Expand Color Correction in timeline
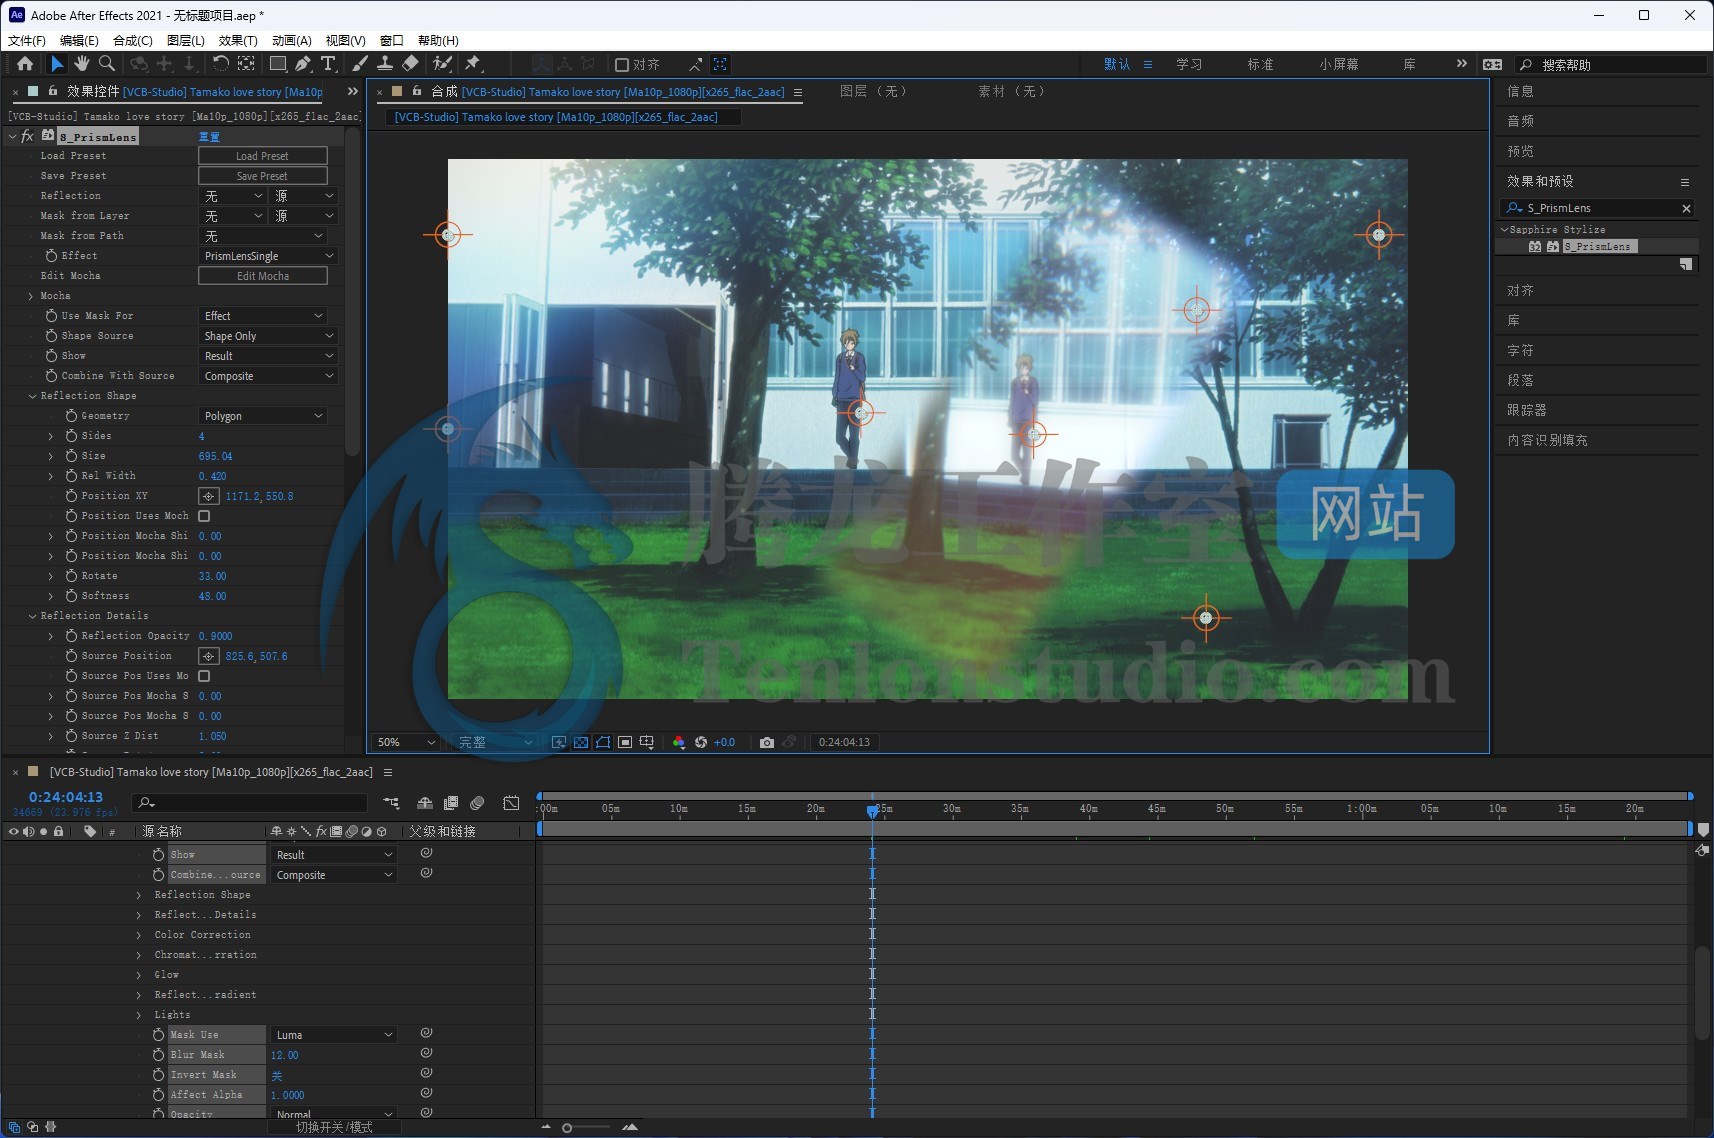This screenshot has height=1138, width=1714. (x=139, y=935)
